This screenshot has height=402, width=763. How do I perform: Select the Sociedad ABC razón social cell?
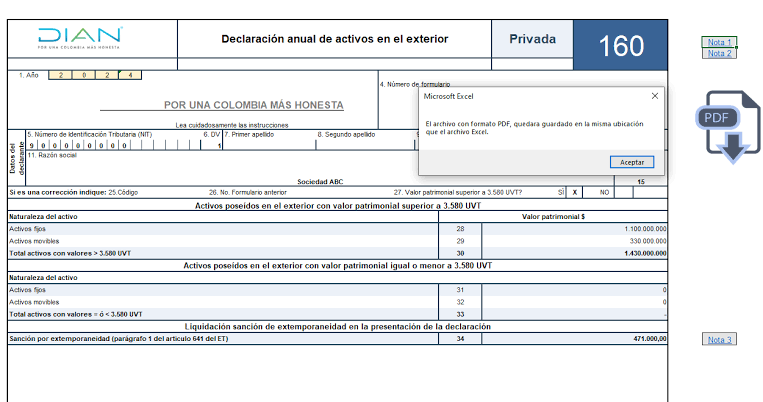[320, 182]
